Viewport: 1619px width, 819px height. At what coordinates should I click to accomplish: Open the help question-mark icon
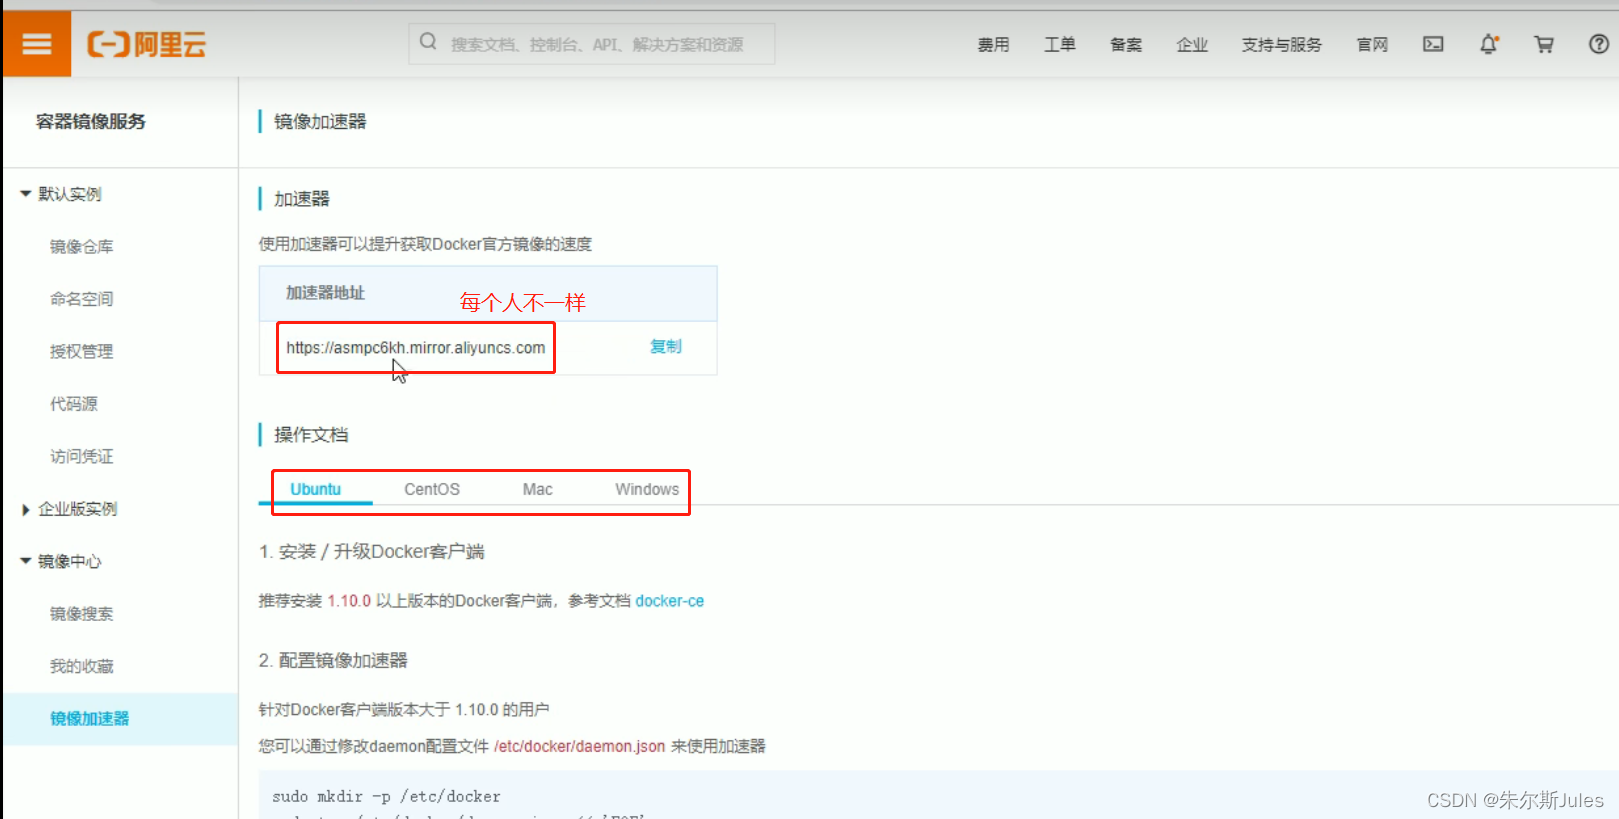1599,44
